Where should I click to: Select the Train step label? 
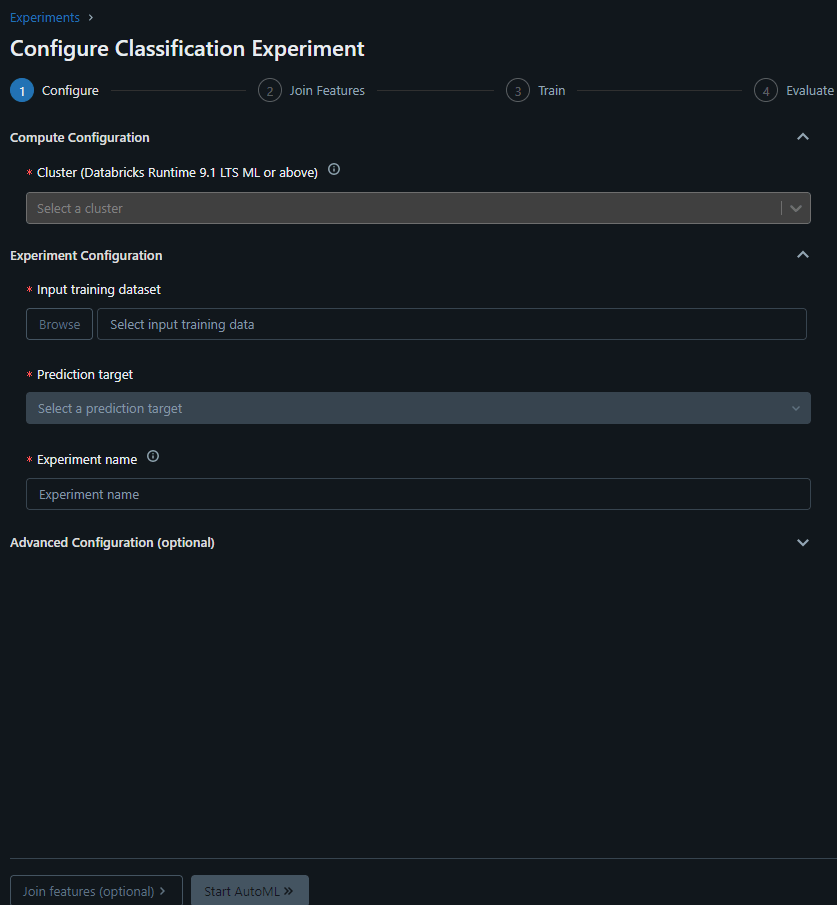[x=551, y=91]
